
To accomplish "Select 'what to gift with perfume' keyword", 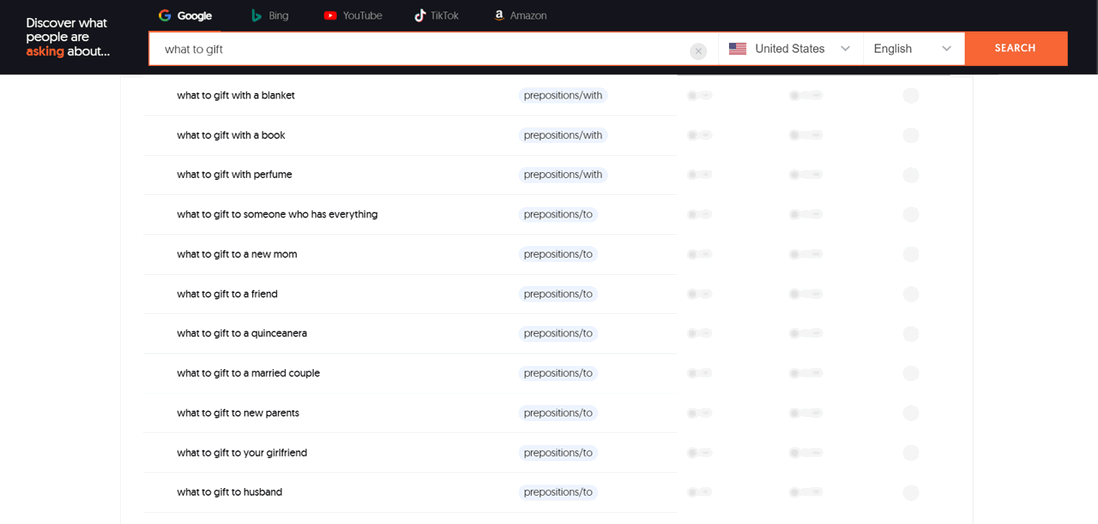I will click(x=235, y=175).
